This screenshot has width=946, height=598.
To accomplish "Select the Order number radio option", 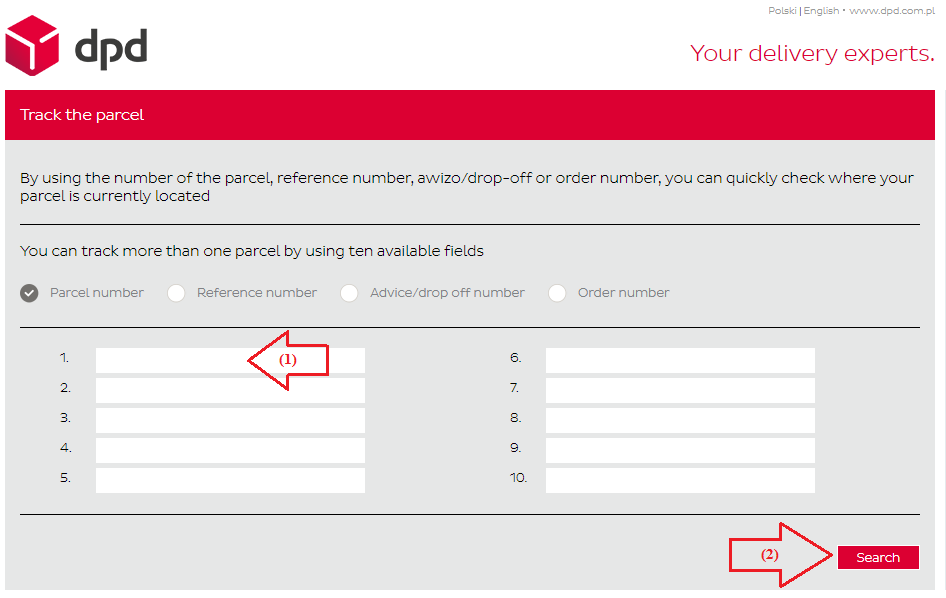I will tap(557, 293).
